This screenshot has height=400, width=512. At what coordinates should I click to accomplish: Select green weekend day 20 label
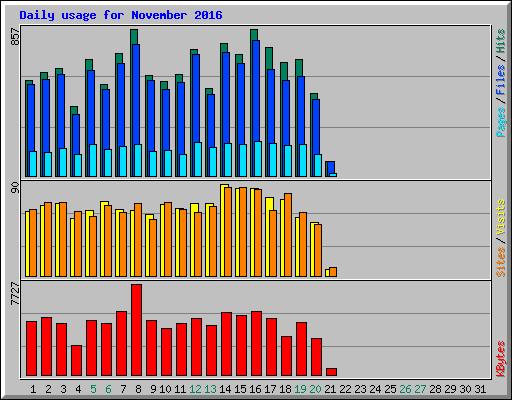click(315, 389)
